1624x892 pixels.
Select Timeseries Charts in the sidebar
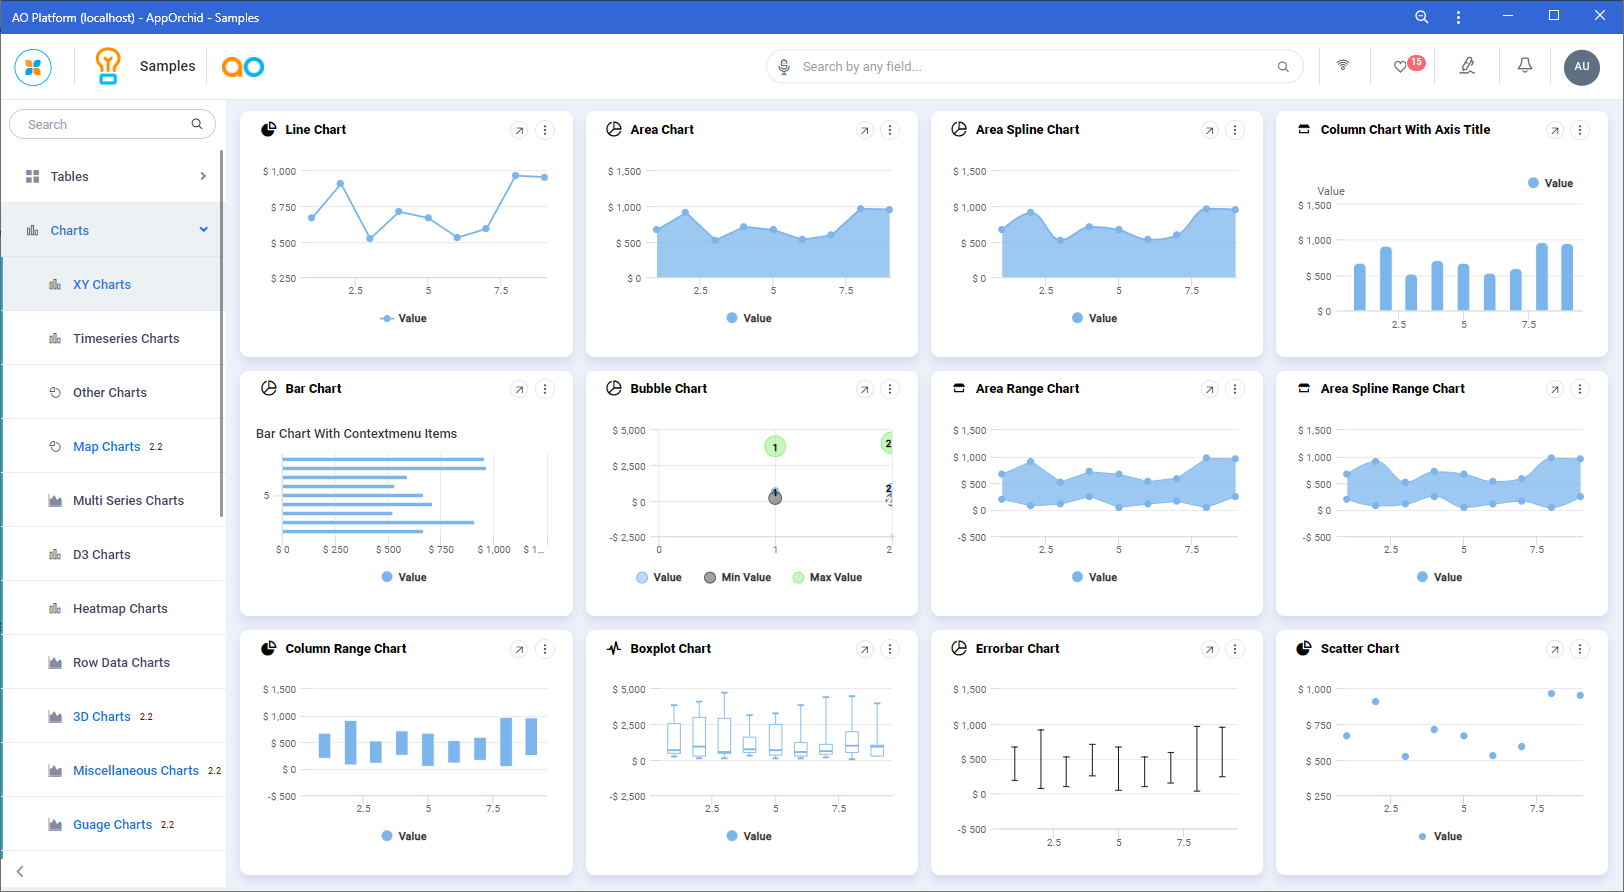[126, 339]
